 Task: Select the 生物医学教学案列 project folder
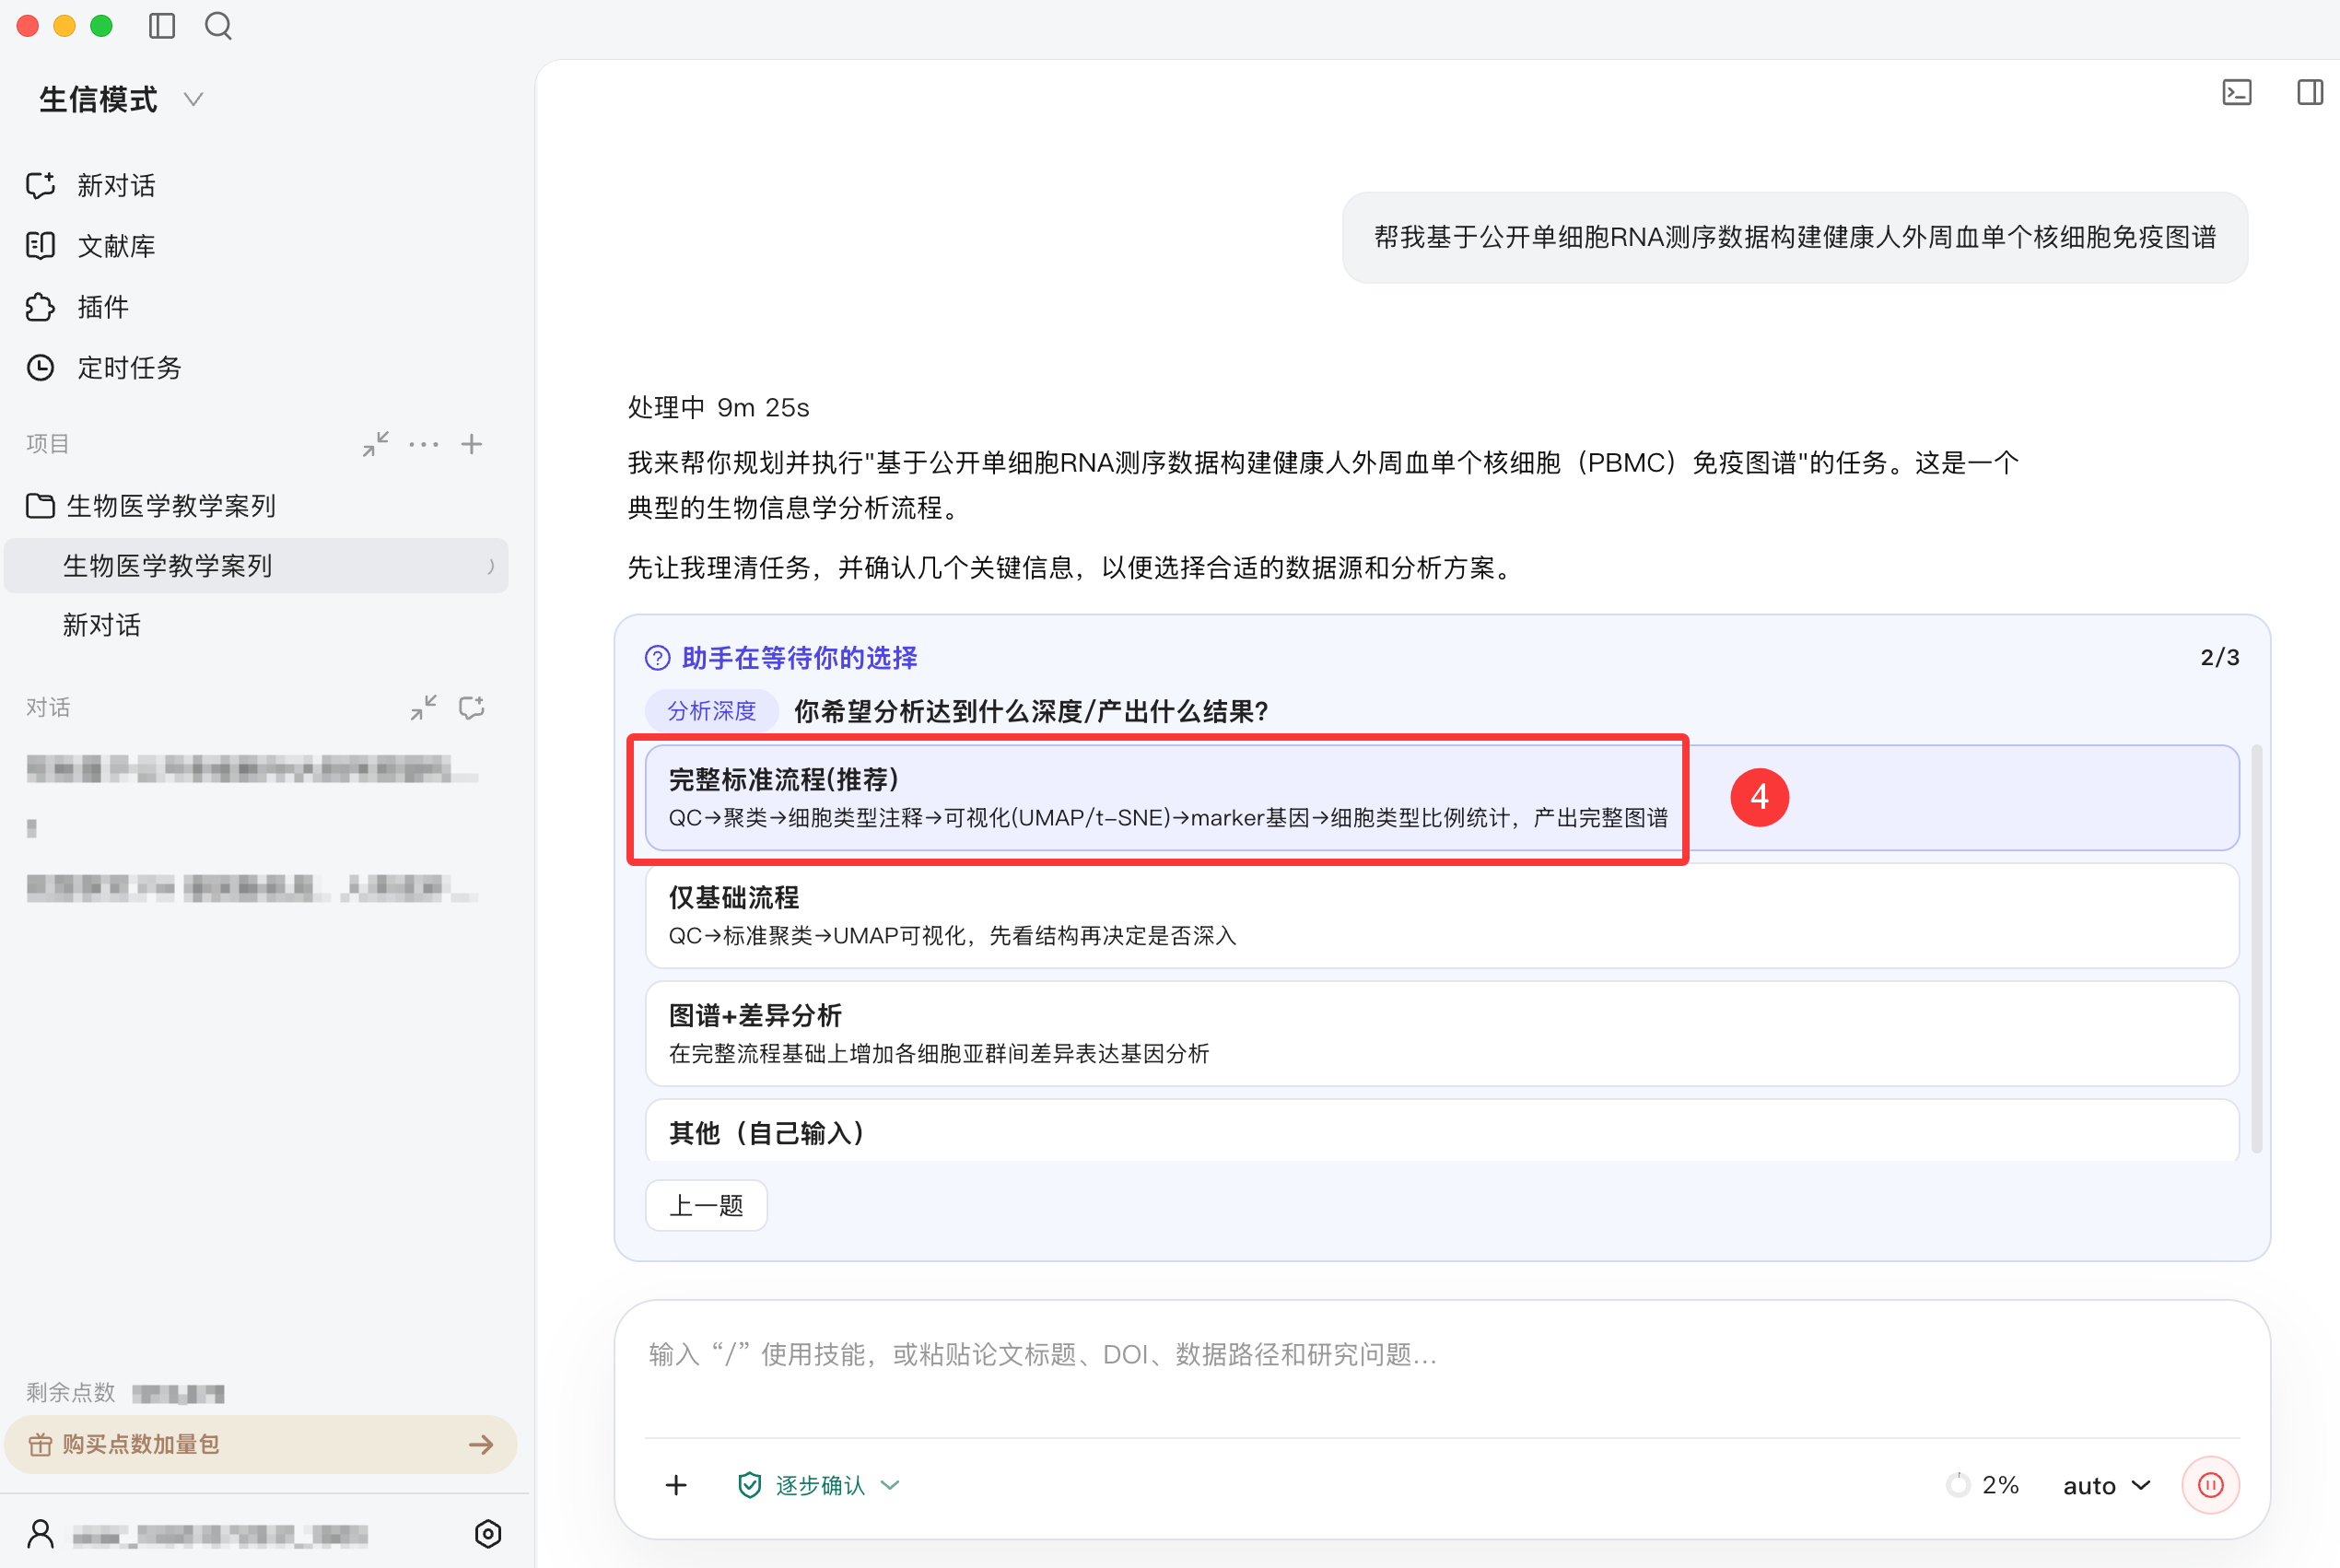(151, 506)
